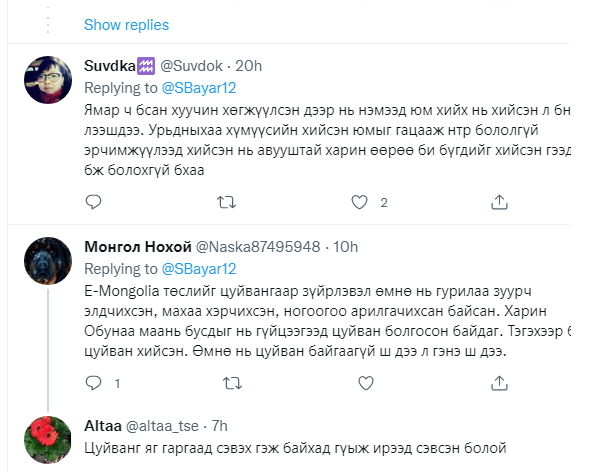Like Suvdka's tweet with 2 likes
This screenshot has height=472, width=602.
pyautogui.click(x=360, y=202)
